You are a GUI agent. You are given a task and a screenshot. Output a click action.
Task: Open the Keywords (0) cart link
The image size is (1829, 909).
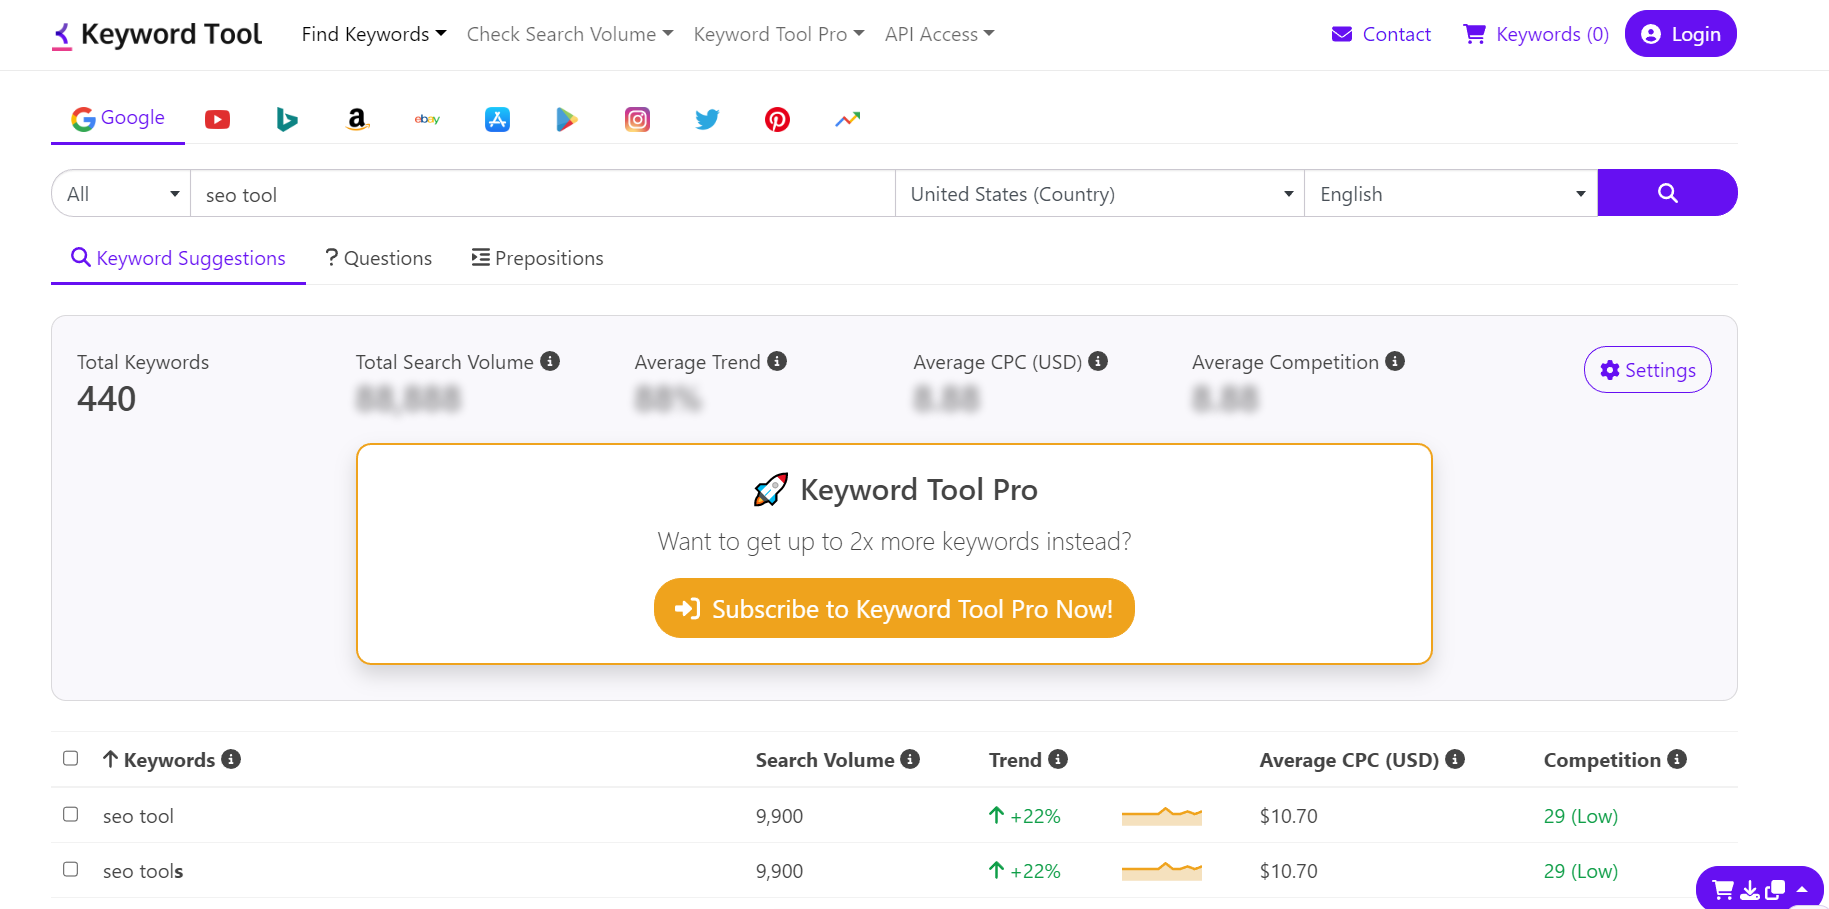(x=1536, y=34)
